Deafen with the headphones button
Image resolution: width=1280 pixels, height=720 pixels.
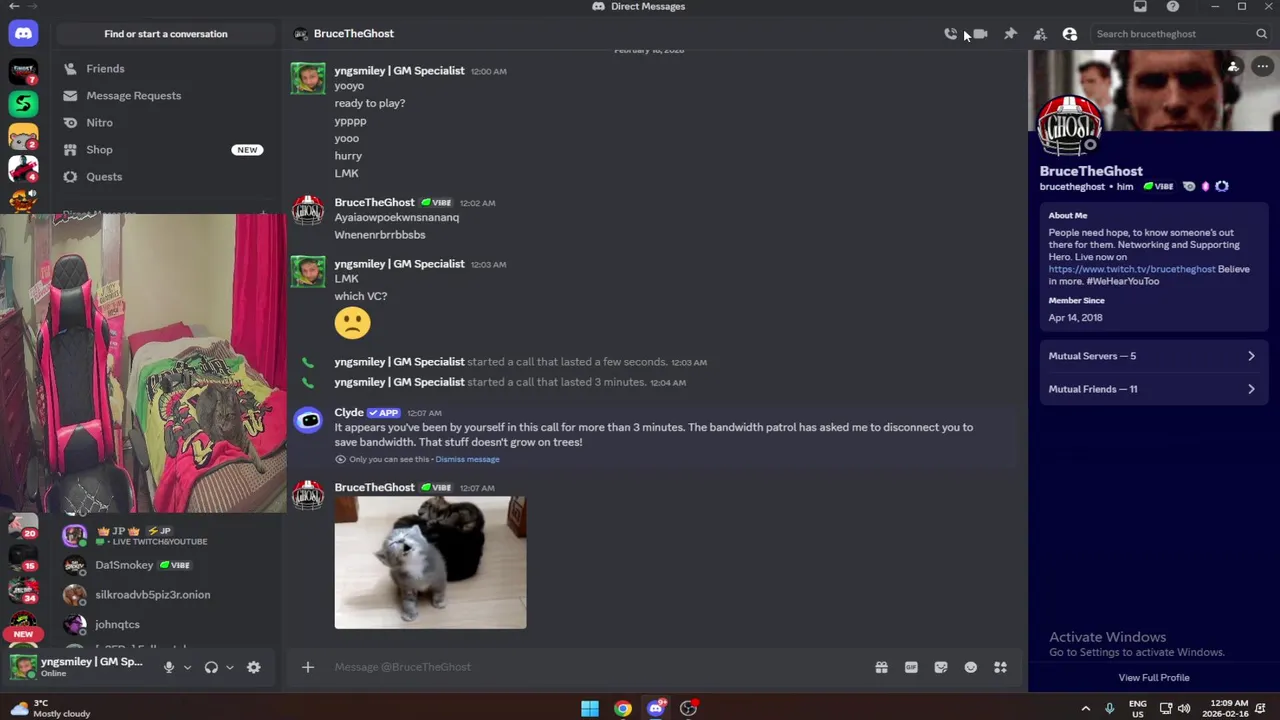pos(211,667)
